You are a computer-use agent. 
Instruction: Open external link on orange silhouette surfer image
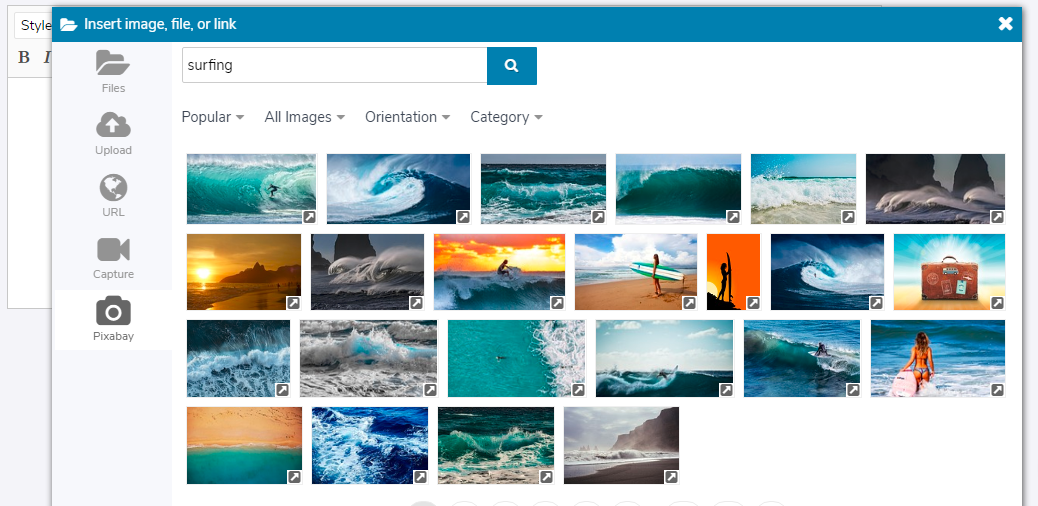[x=753, y=303]
